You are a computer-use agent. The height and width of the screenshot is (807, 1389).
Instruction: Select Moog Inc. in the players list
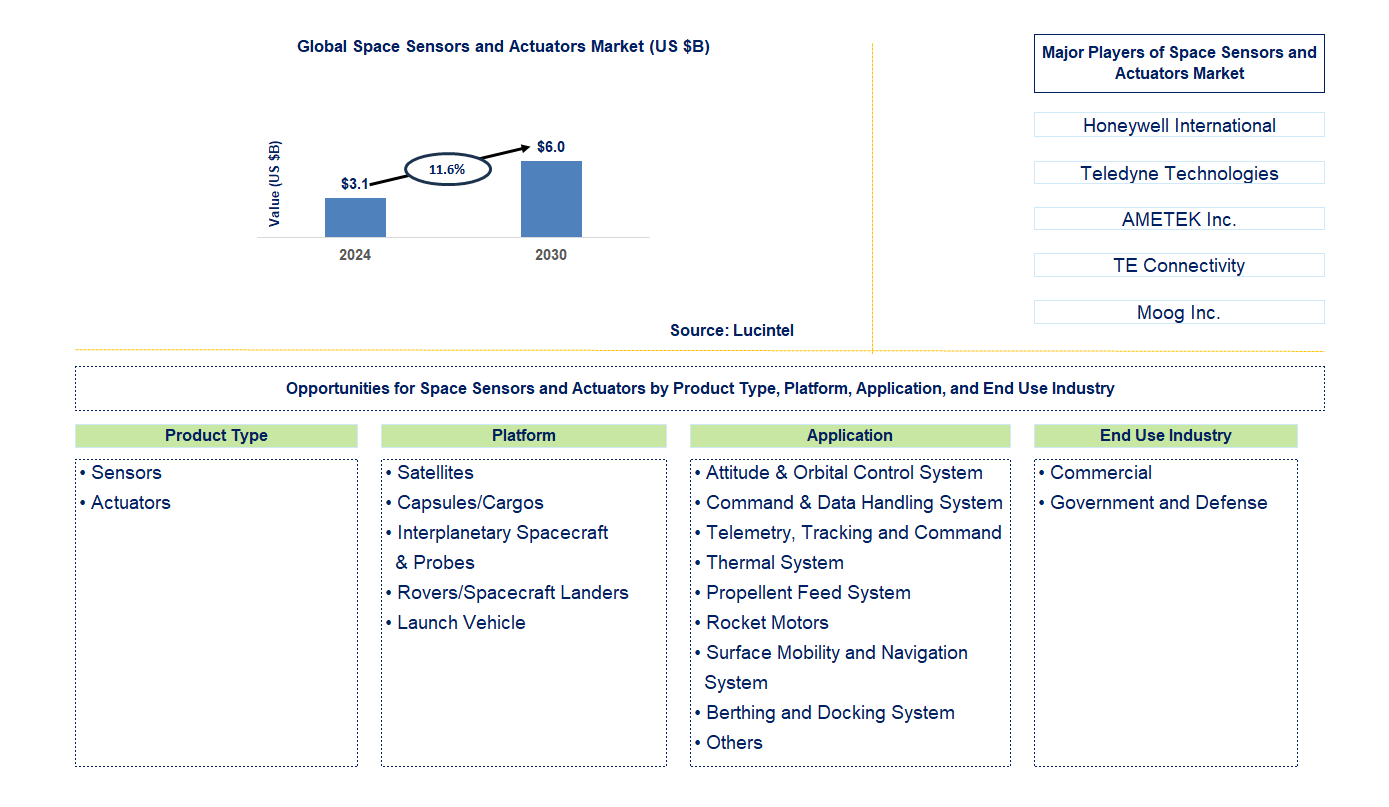coord(1179,312)
